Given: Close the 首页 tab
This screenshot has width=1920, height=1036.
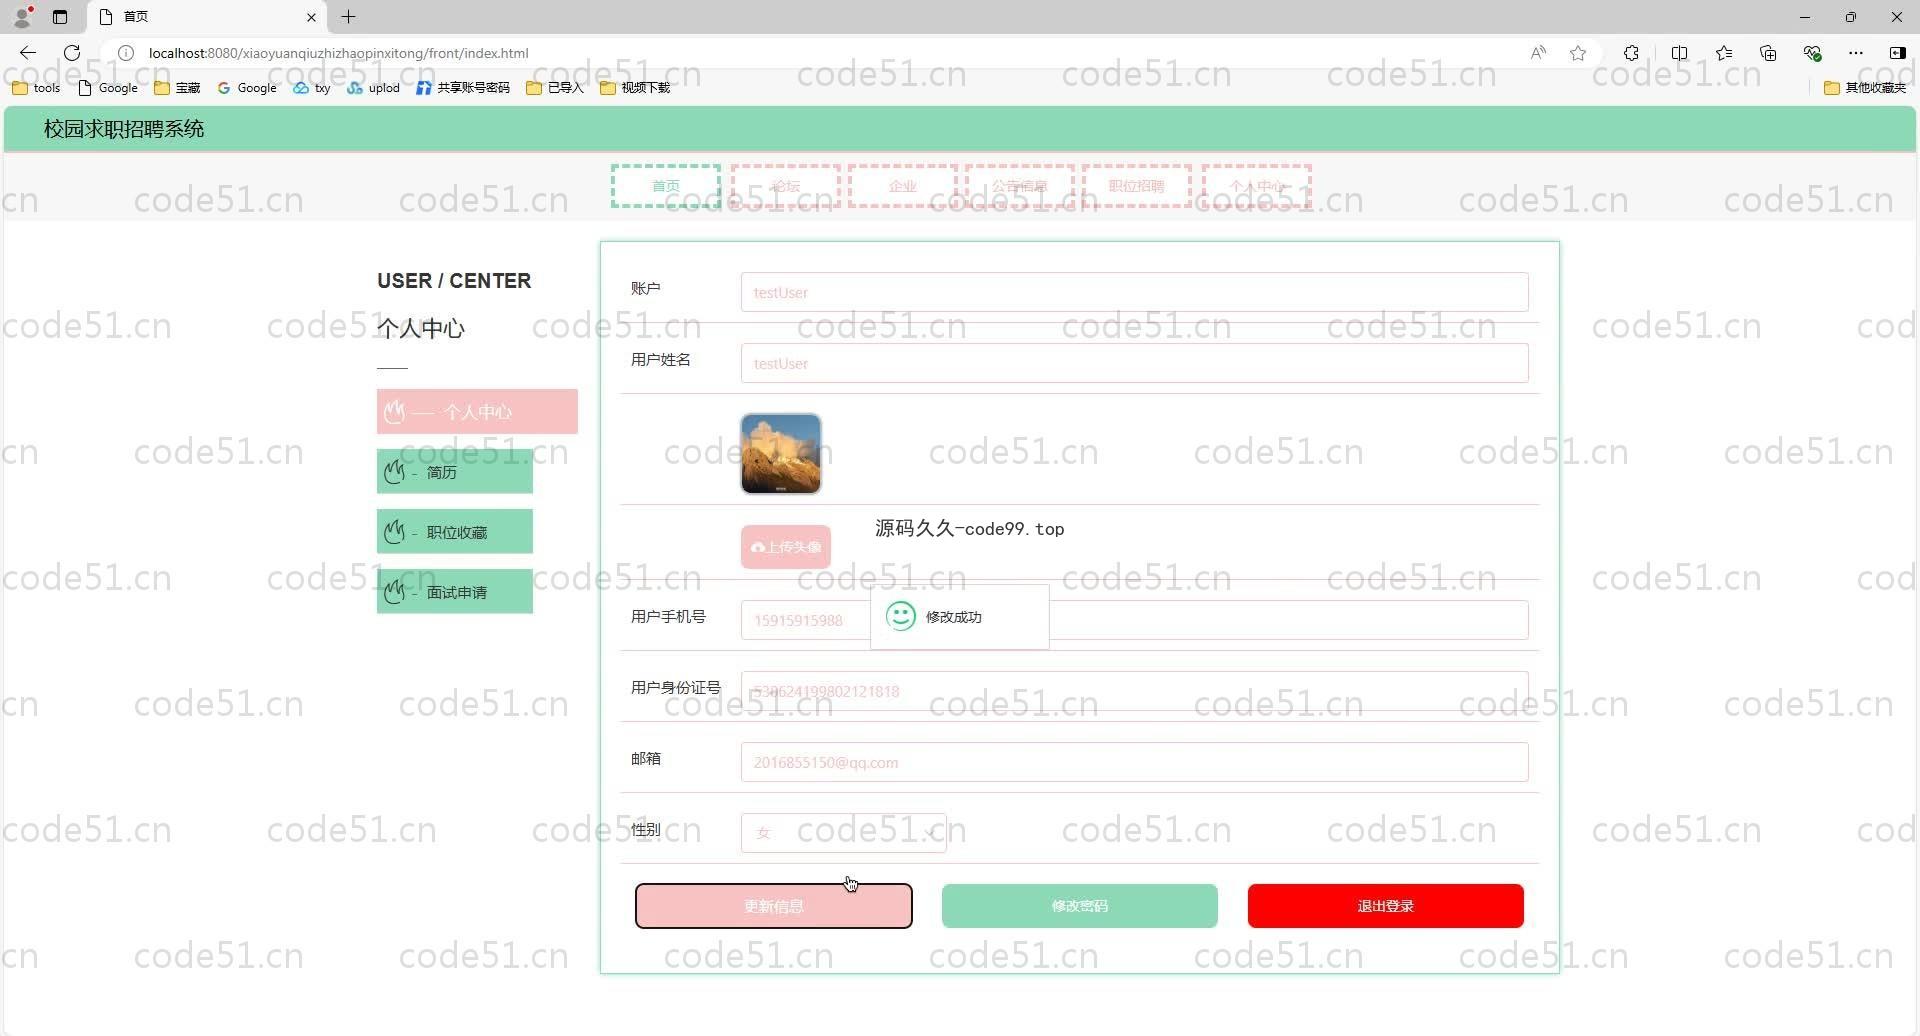Looking at the screenshot, I should tap(311, 17).
